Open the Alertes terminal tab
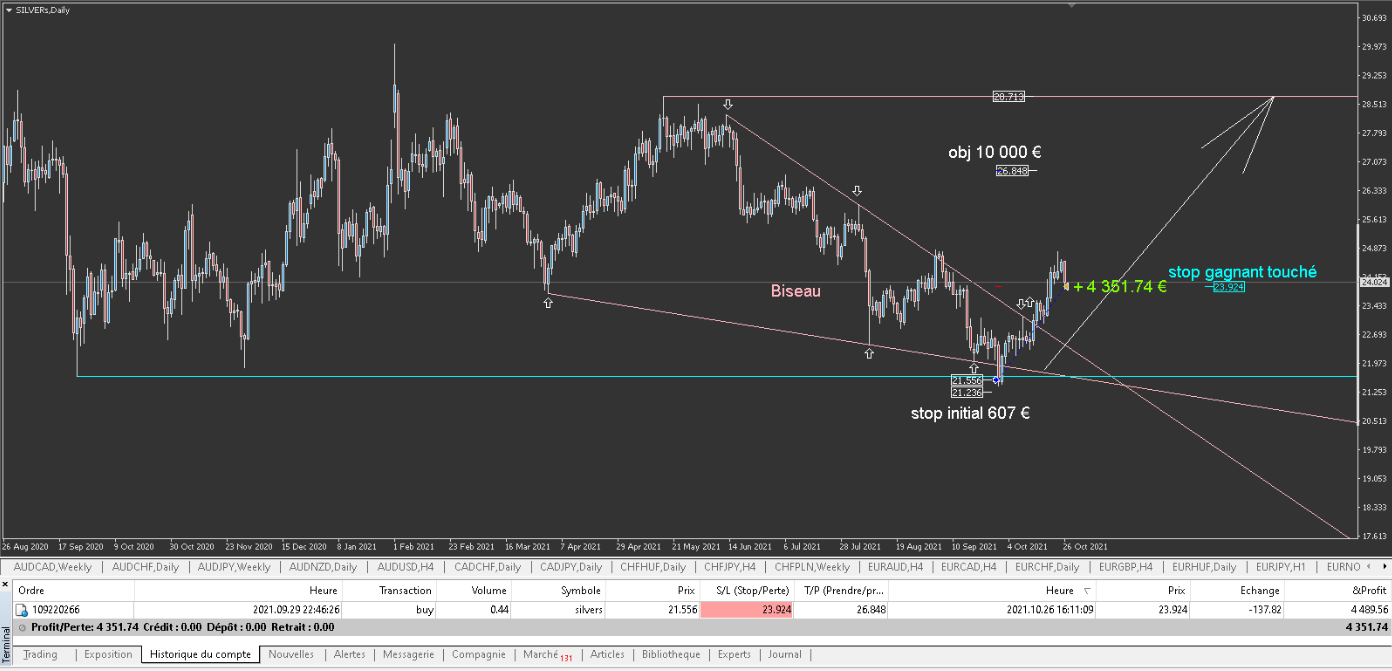Image resolution: width=1392 pixels, height=671 pixels. (x=349, y=654)
